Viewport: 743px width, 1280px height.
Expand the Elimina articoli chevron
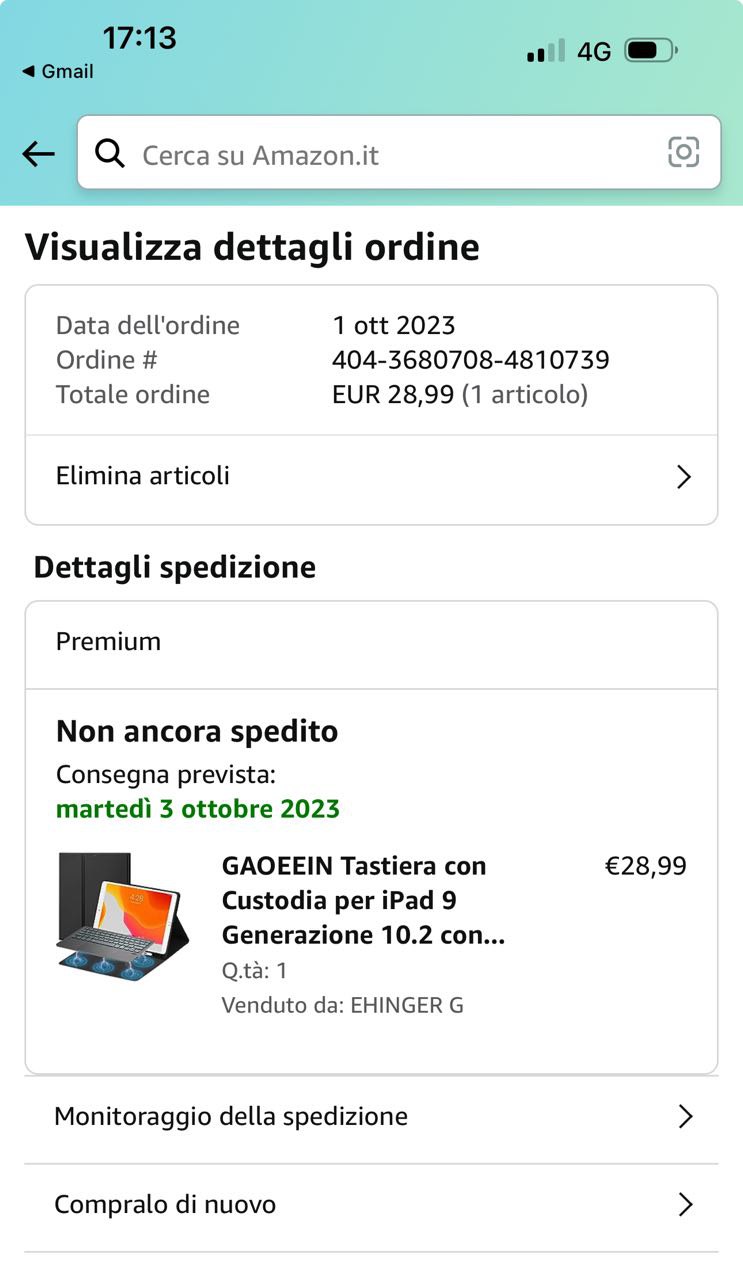(684, 477)
